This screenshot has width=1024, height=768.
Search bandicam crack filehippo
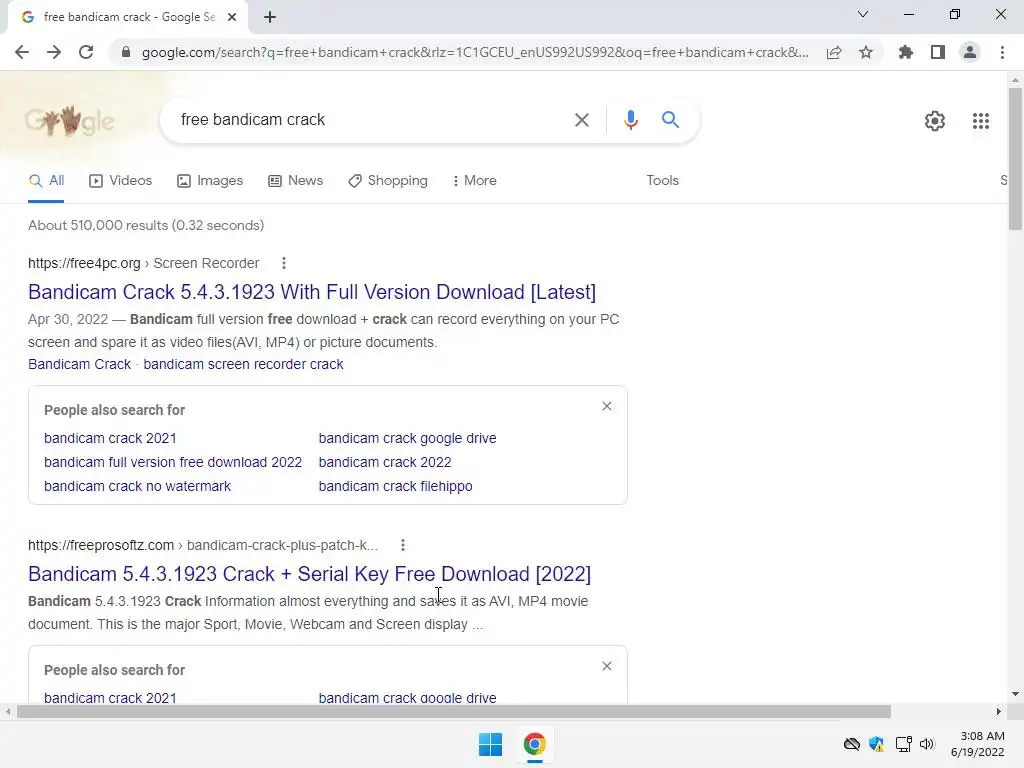tap(395, 487)
